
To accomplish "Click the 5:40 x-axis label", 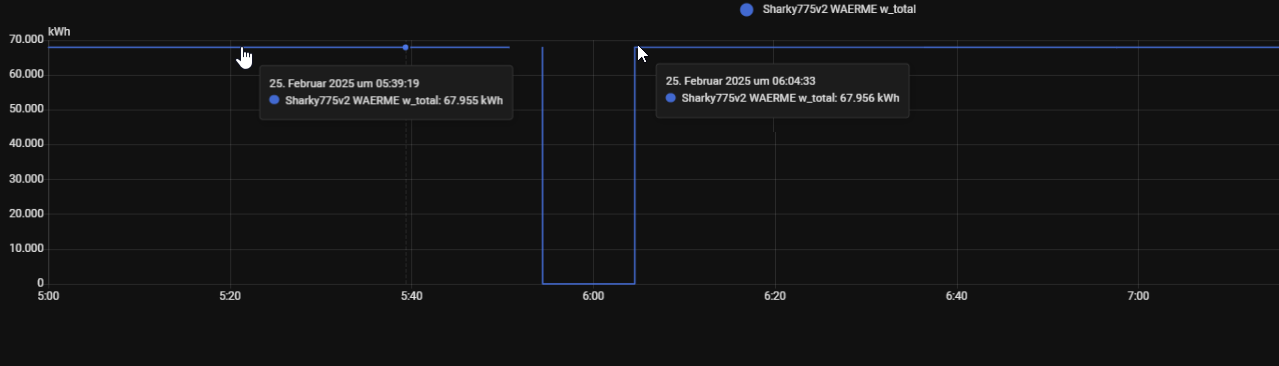I will click(411, 296).
